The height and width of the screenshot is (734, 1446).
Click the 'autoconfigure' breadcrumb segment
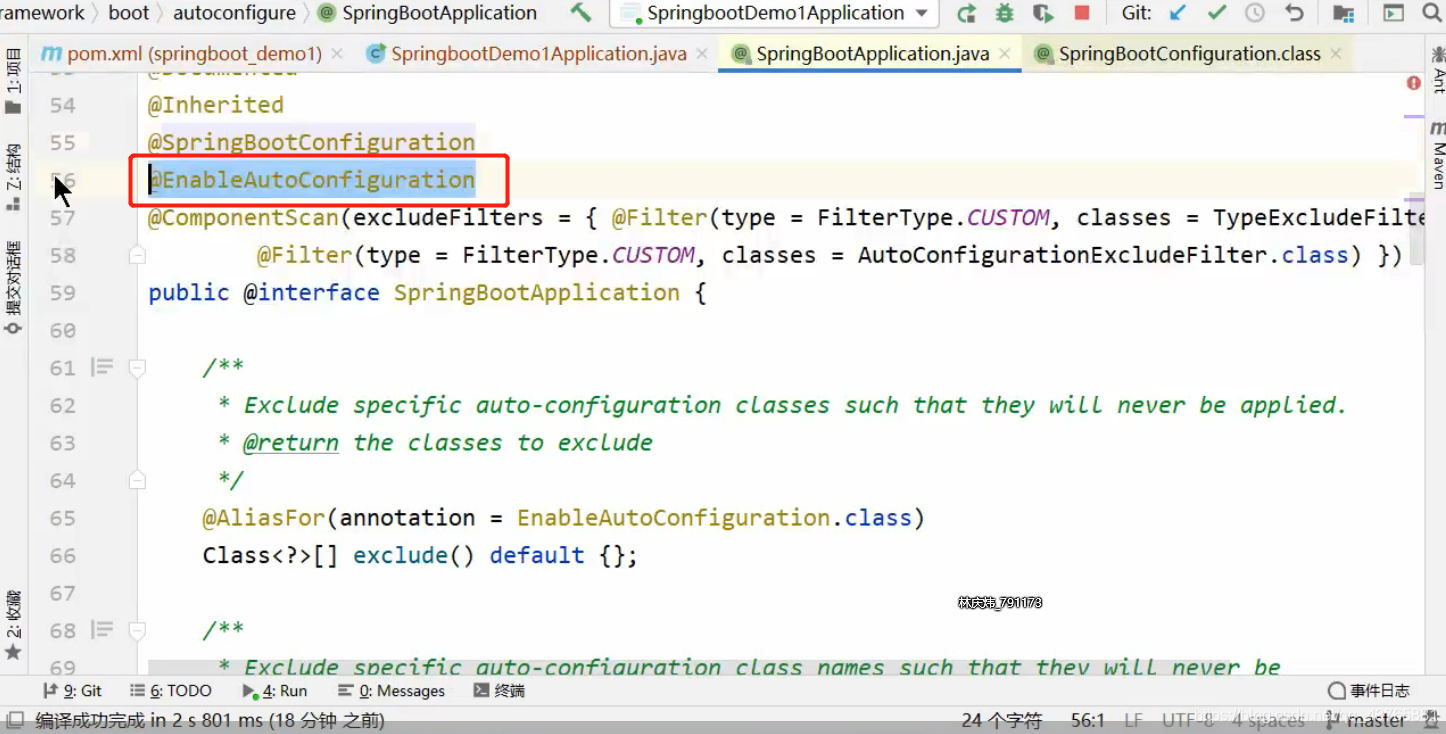coord(234,13)
